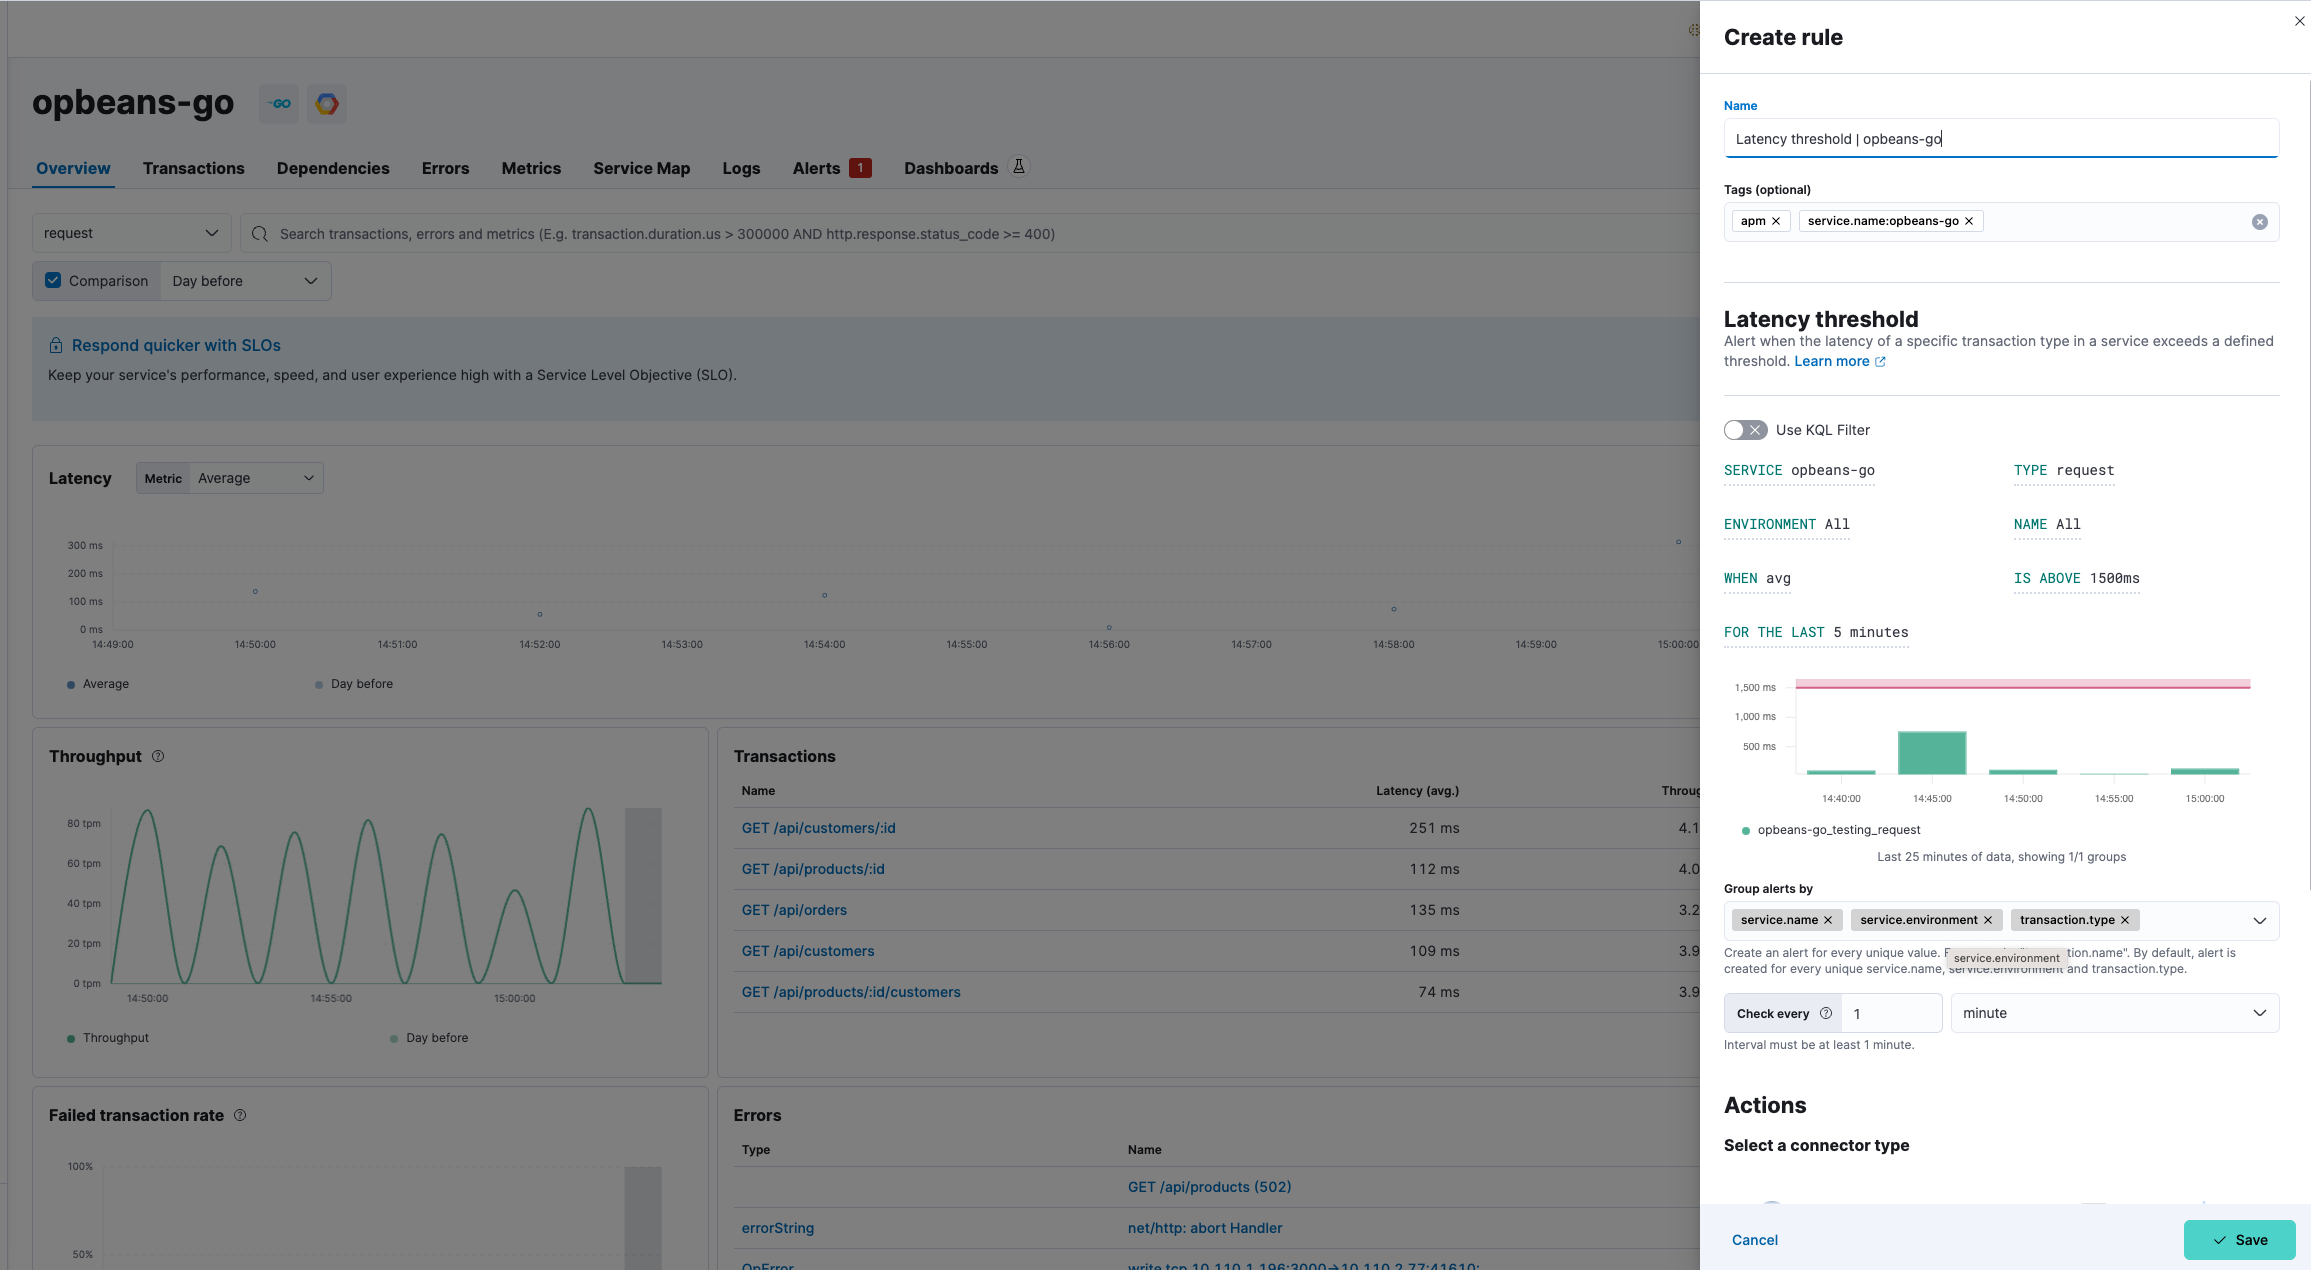Save the new rule
The height and width of the screenshot is (1270, 2311).
(2238, 1240)
